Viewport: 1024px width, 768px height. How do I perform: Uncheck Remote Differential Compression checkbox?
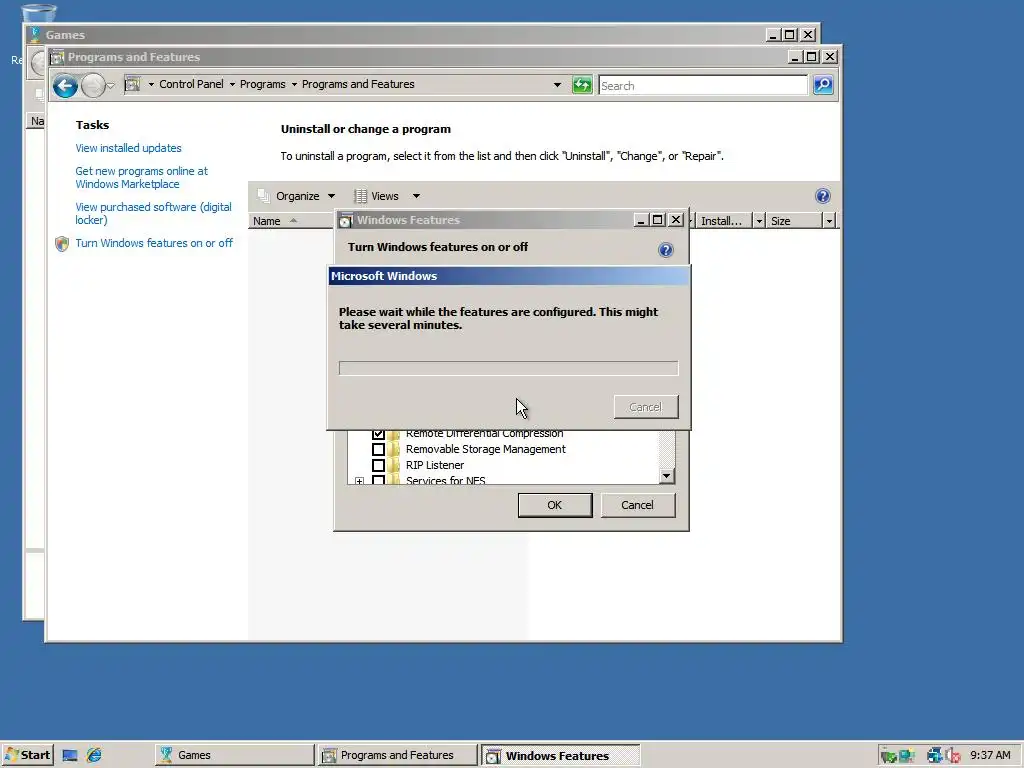378,434
